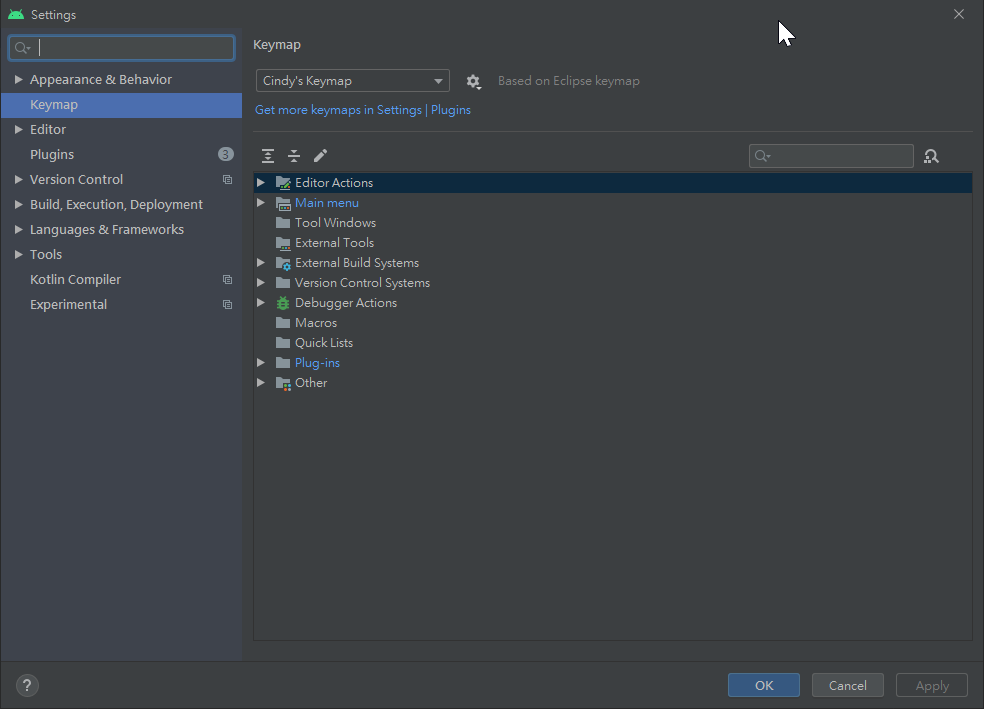Screen dimensions: 984x709
Task: Select the Macros tree row
Action: pos(613,323)
